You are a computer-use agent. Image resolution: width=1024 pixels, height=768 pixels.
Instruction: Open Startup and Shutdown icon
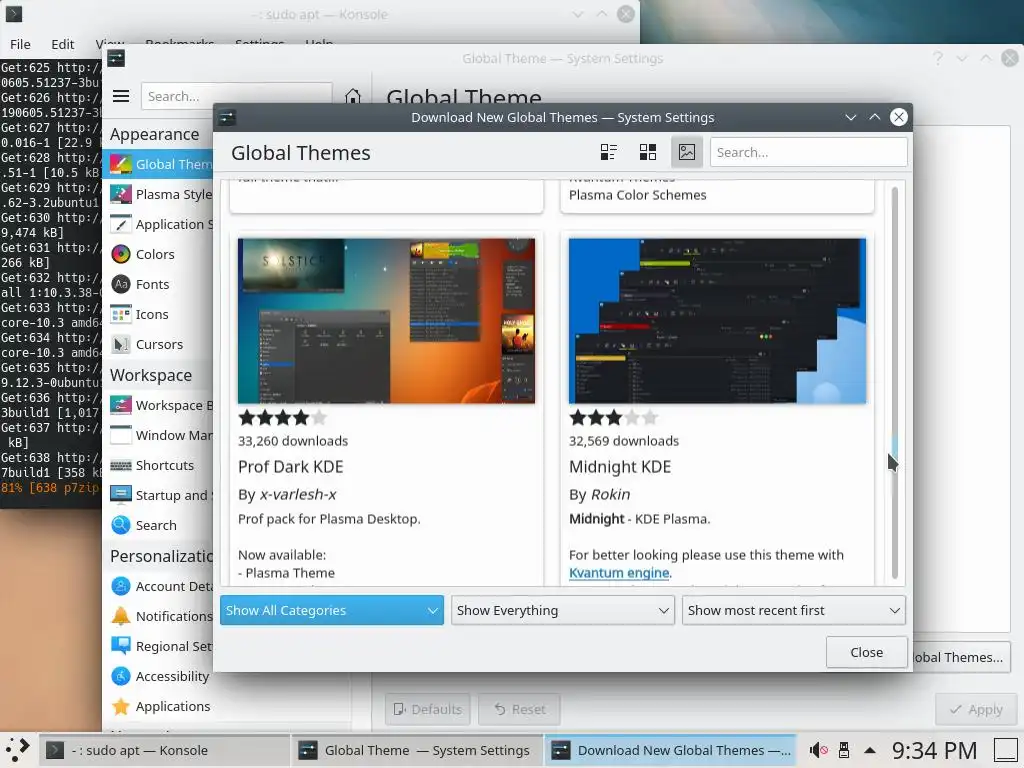(x=121, y=495)
